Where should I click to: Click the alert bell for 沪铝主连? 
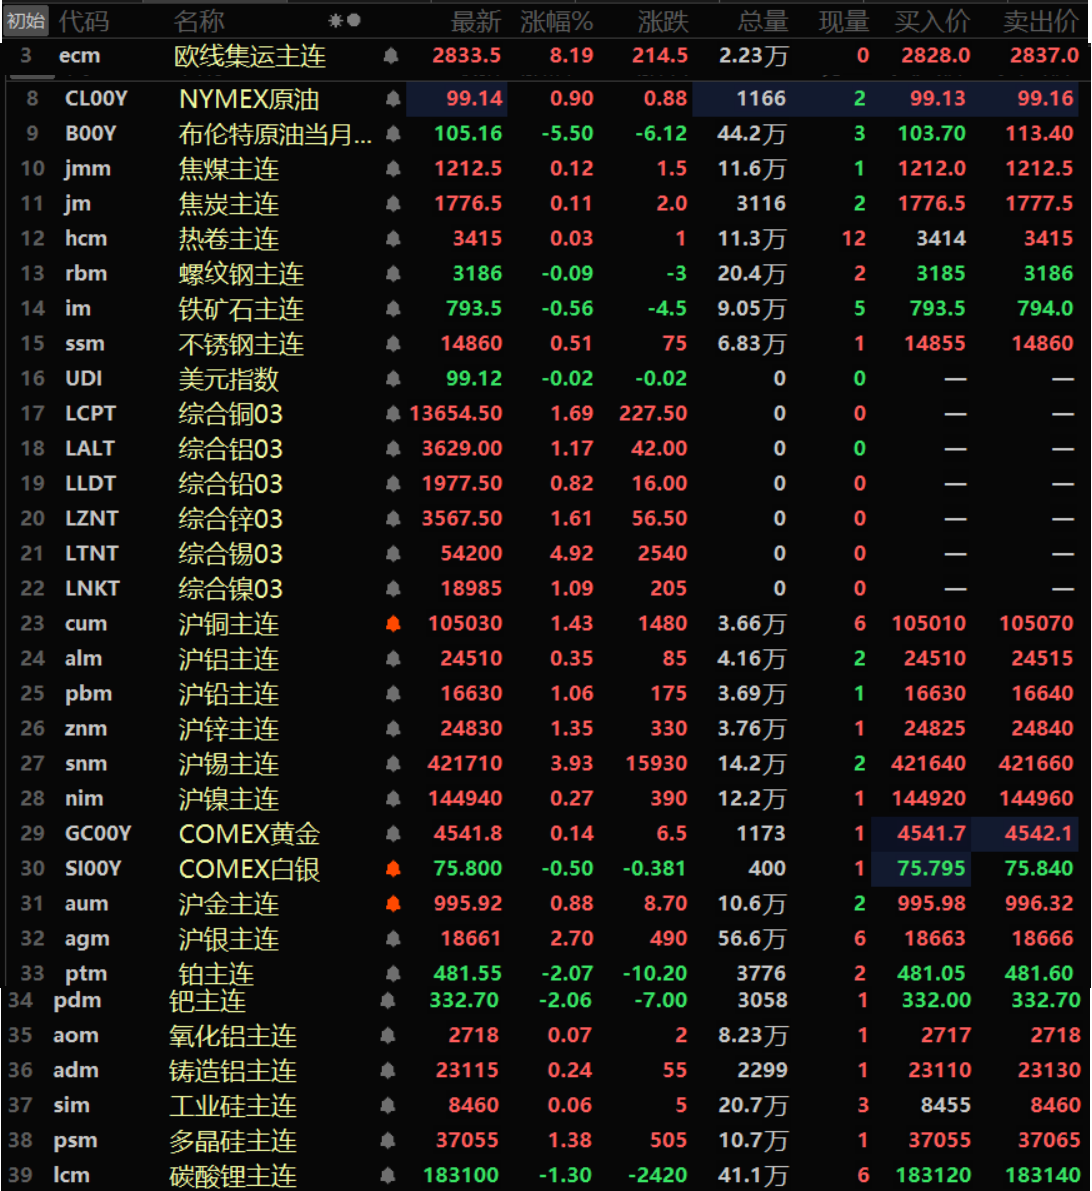(x=393, y=659)
